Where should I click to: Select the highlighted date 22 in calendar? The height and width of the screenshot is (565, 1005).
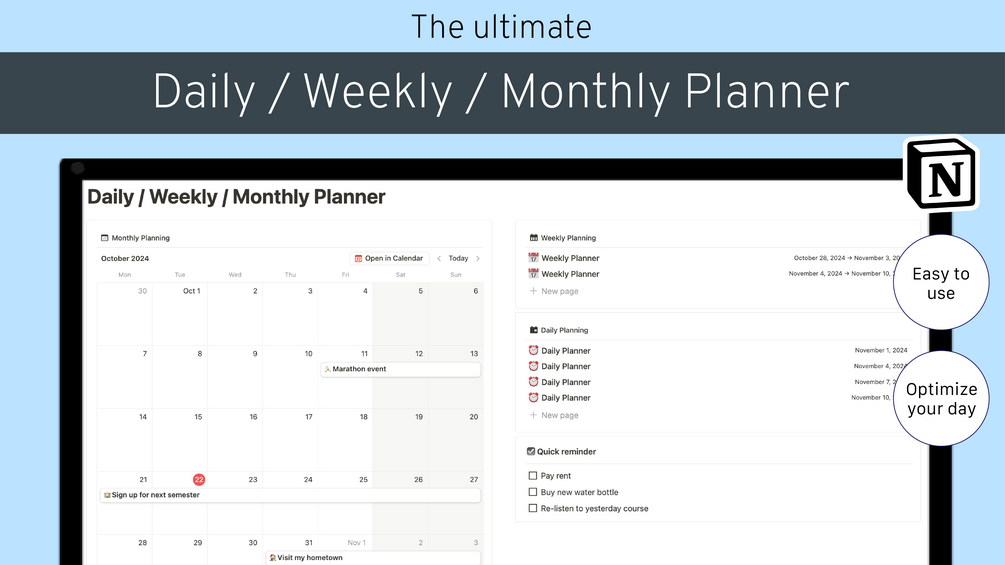point(199,480)
